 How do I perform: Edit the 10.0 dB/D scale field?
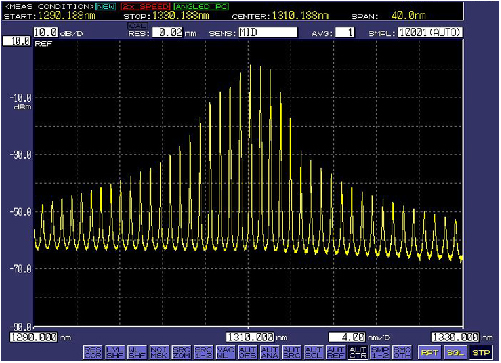point(46,32)
